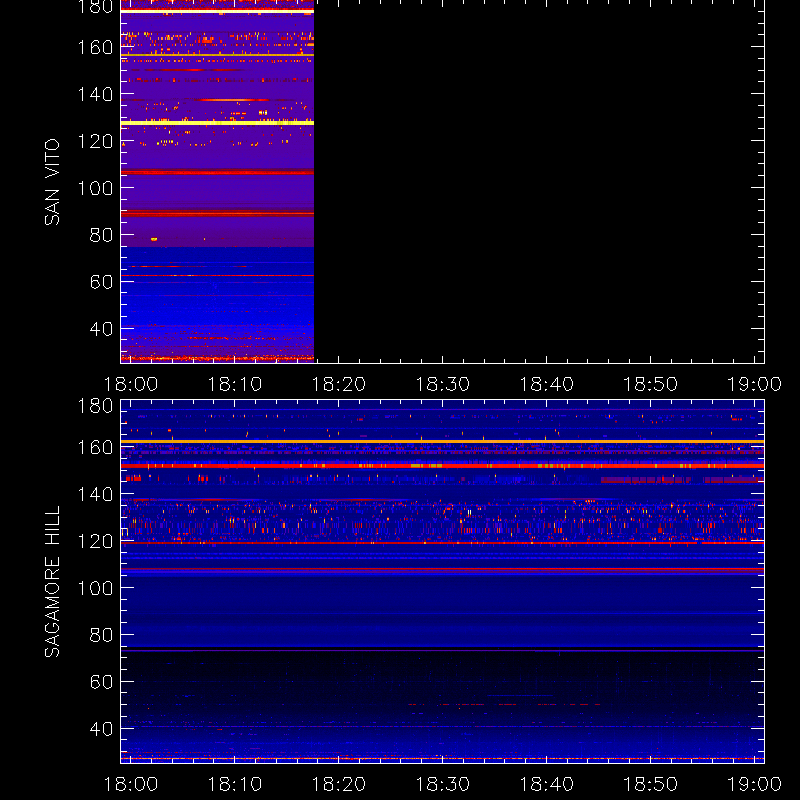800x800 pixels.
Task: Click 18:30 under the San Vito plot
Action: 443,384
